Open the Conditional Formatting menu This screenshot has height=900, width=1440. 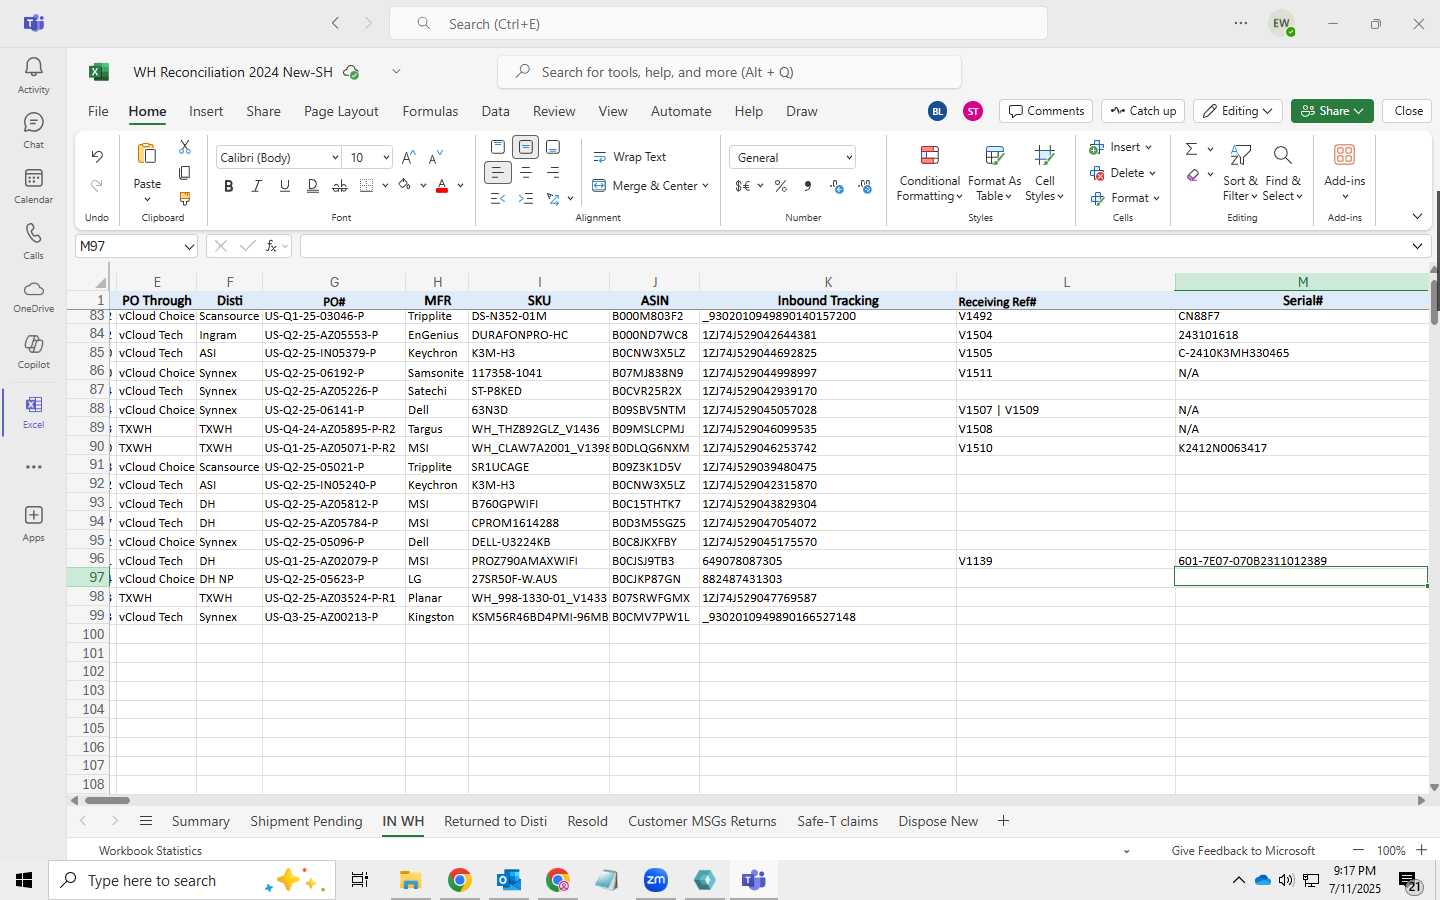pyautogui.click(x=929, y=174)
